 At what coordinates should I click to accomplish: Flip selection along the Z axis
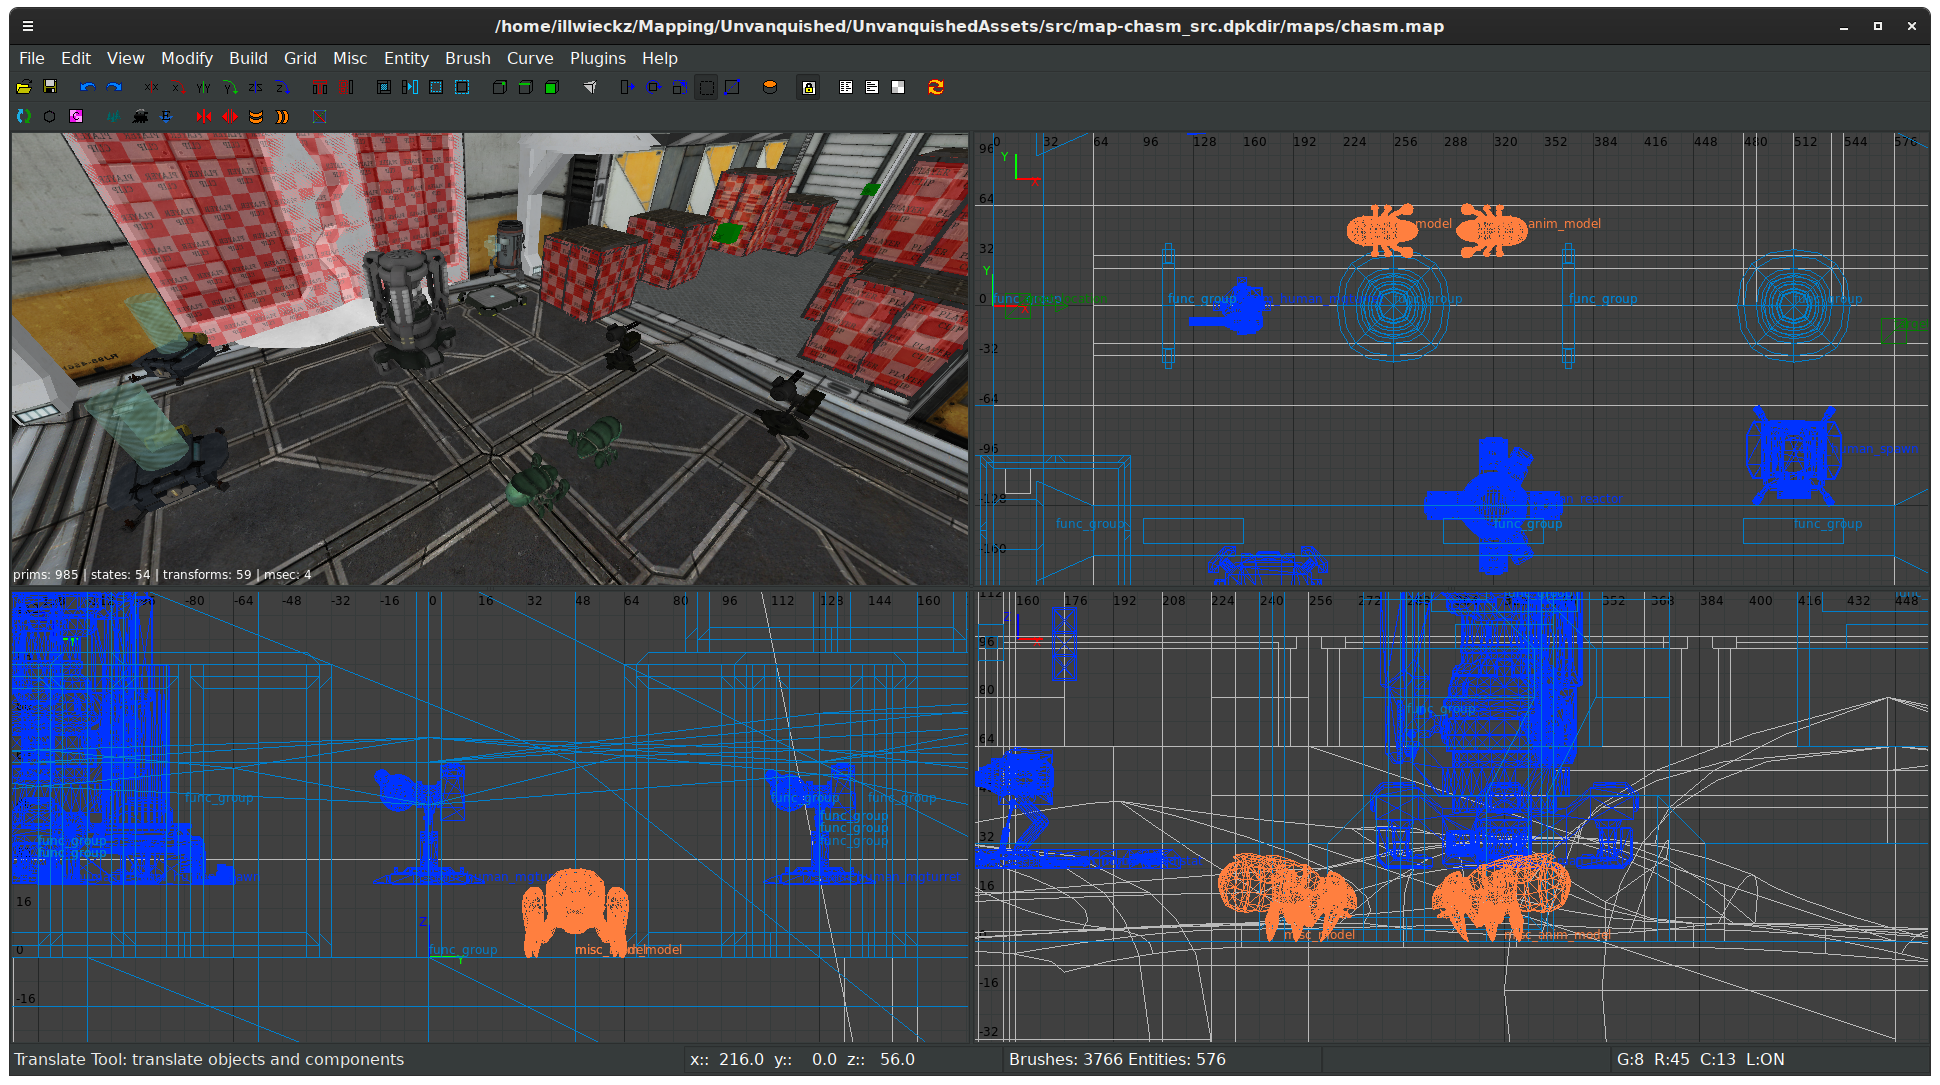pyautogui.click(x=256, y=87)
